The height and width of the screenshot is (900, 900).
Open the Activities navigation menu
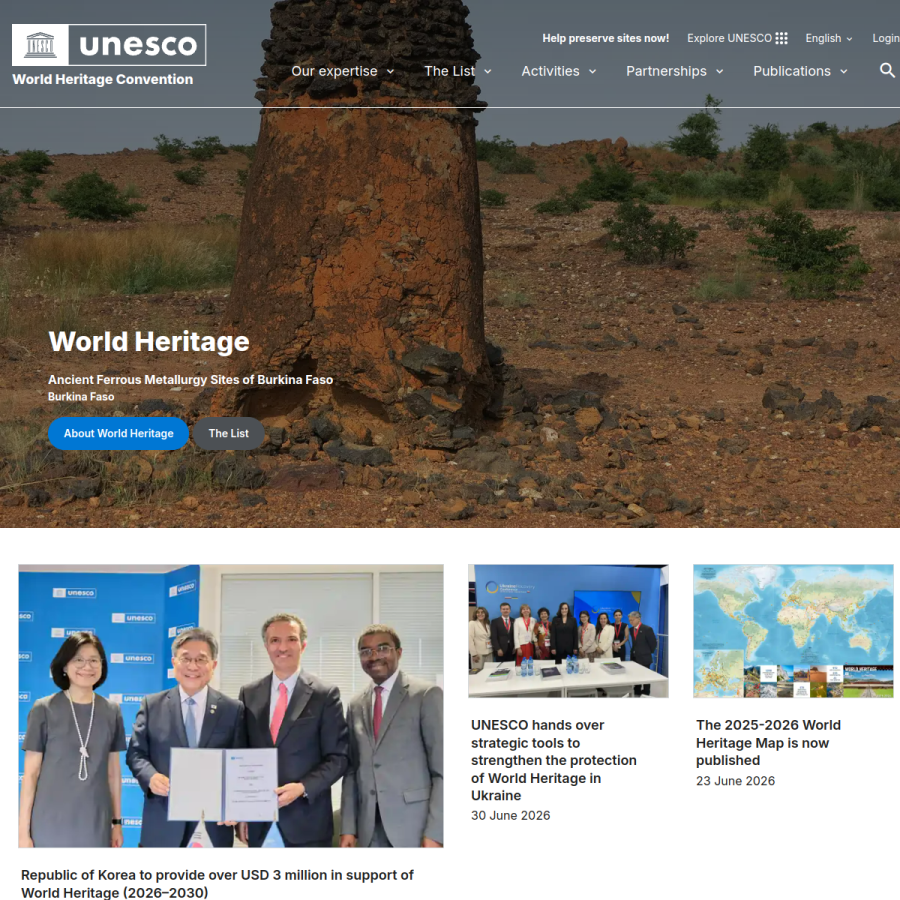558,71
